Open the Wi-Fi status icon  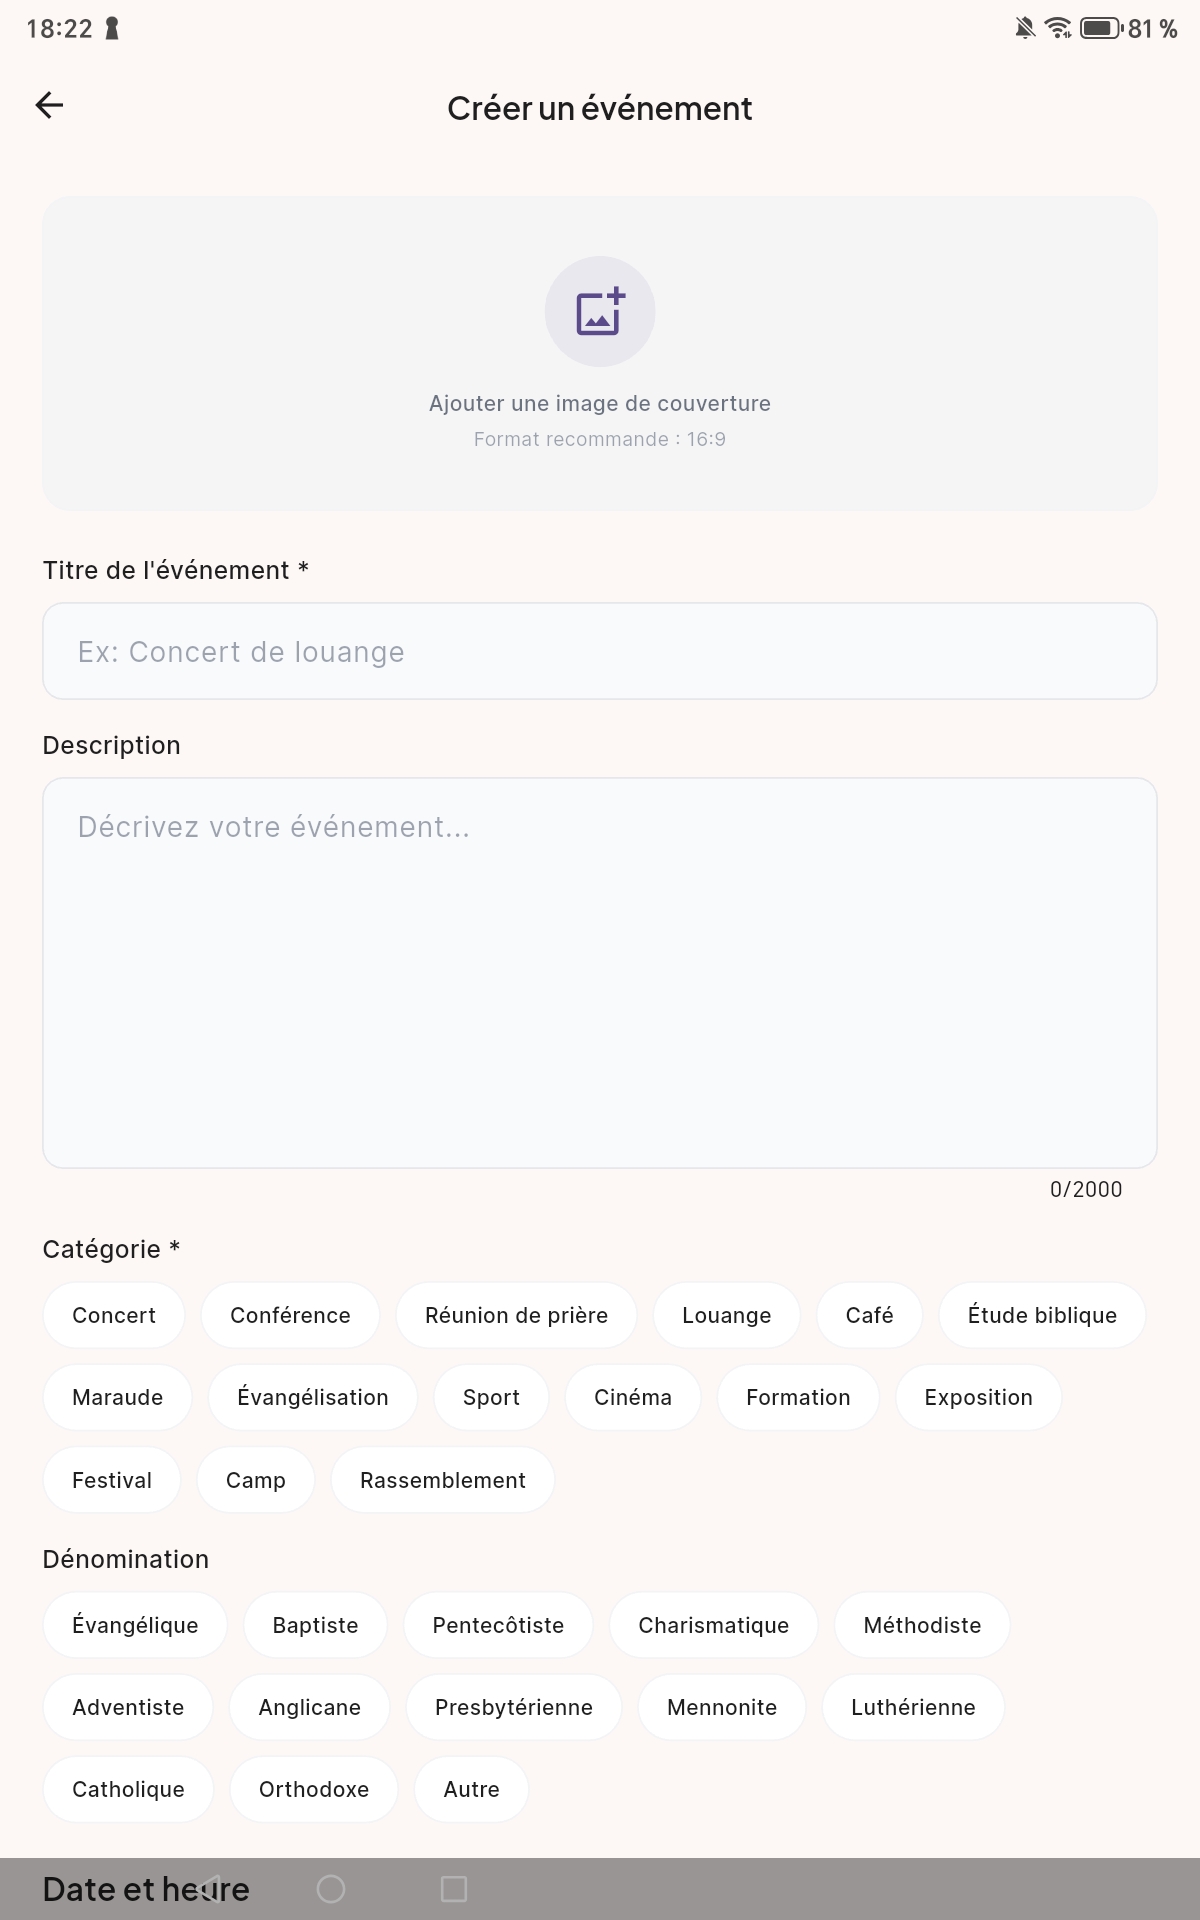[1057, 28]
